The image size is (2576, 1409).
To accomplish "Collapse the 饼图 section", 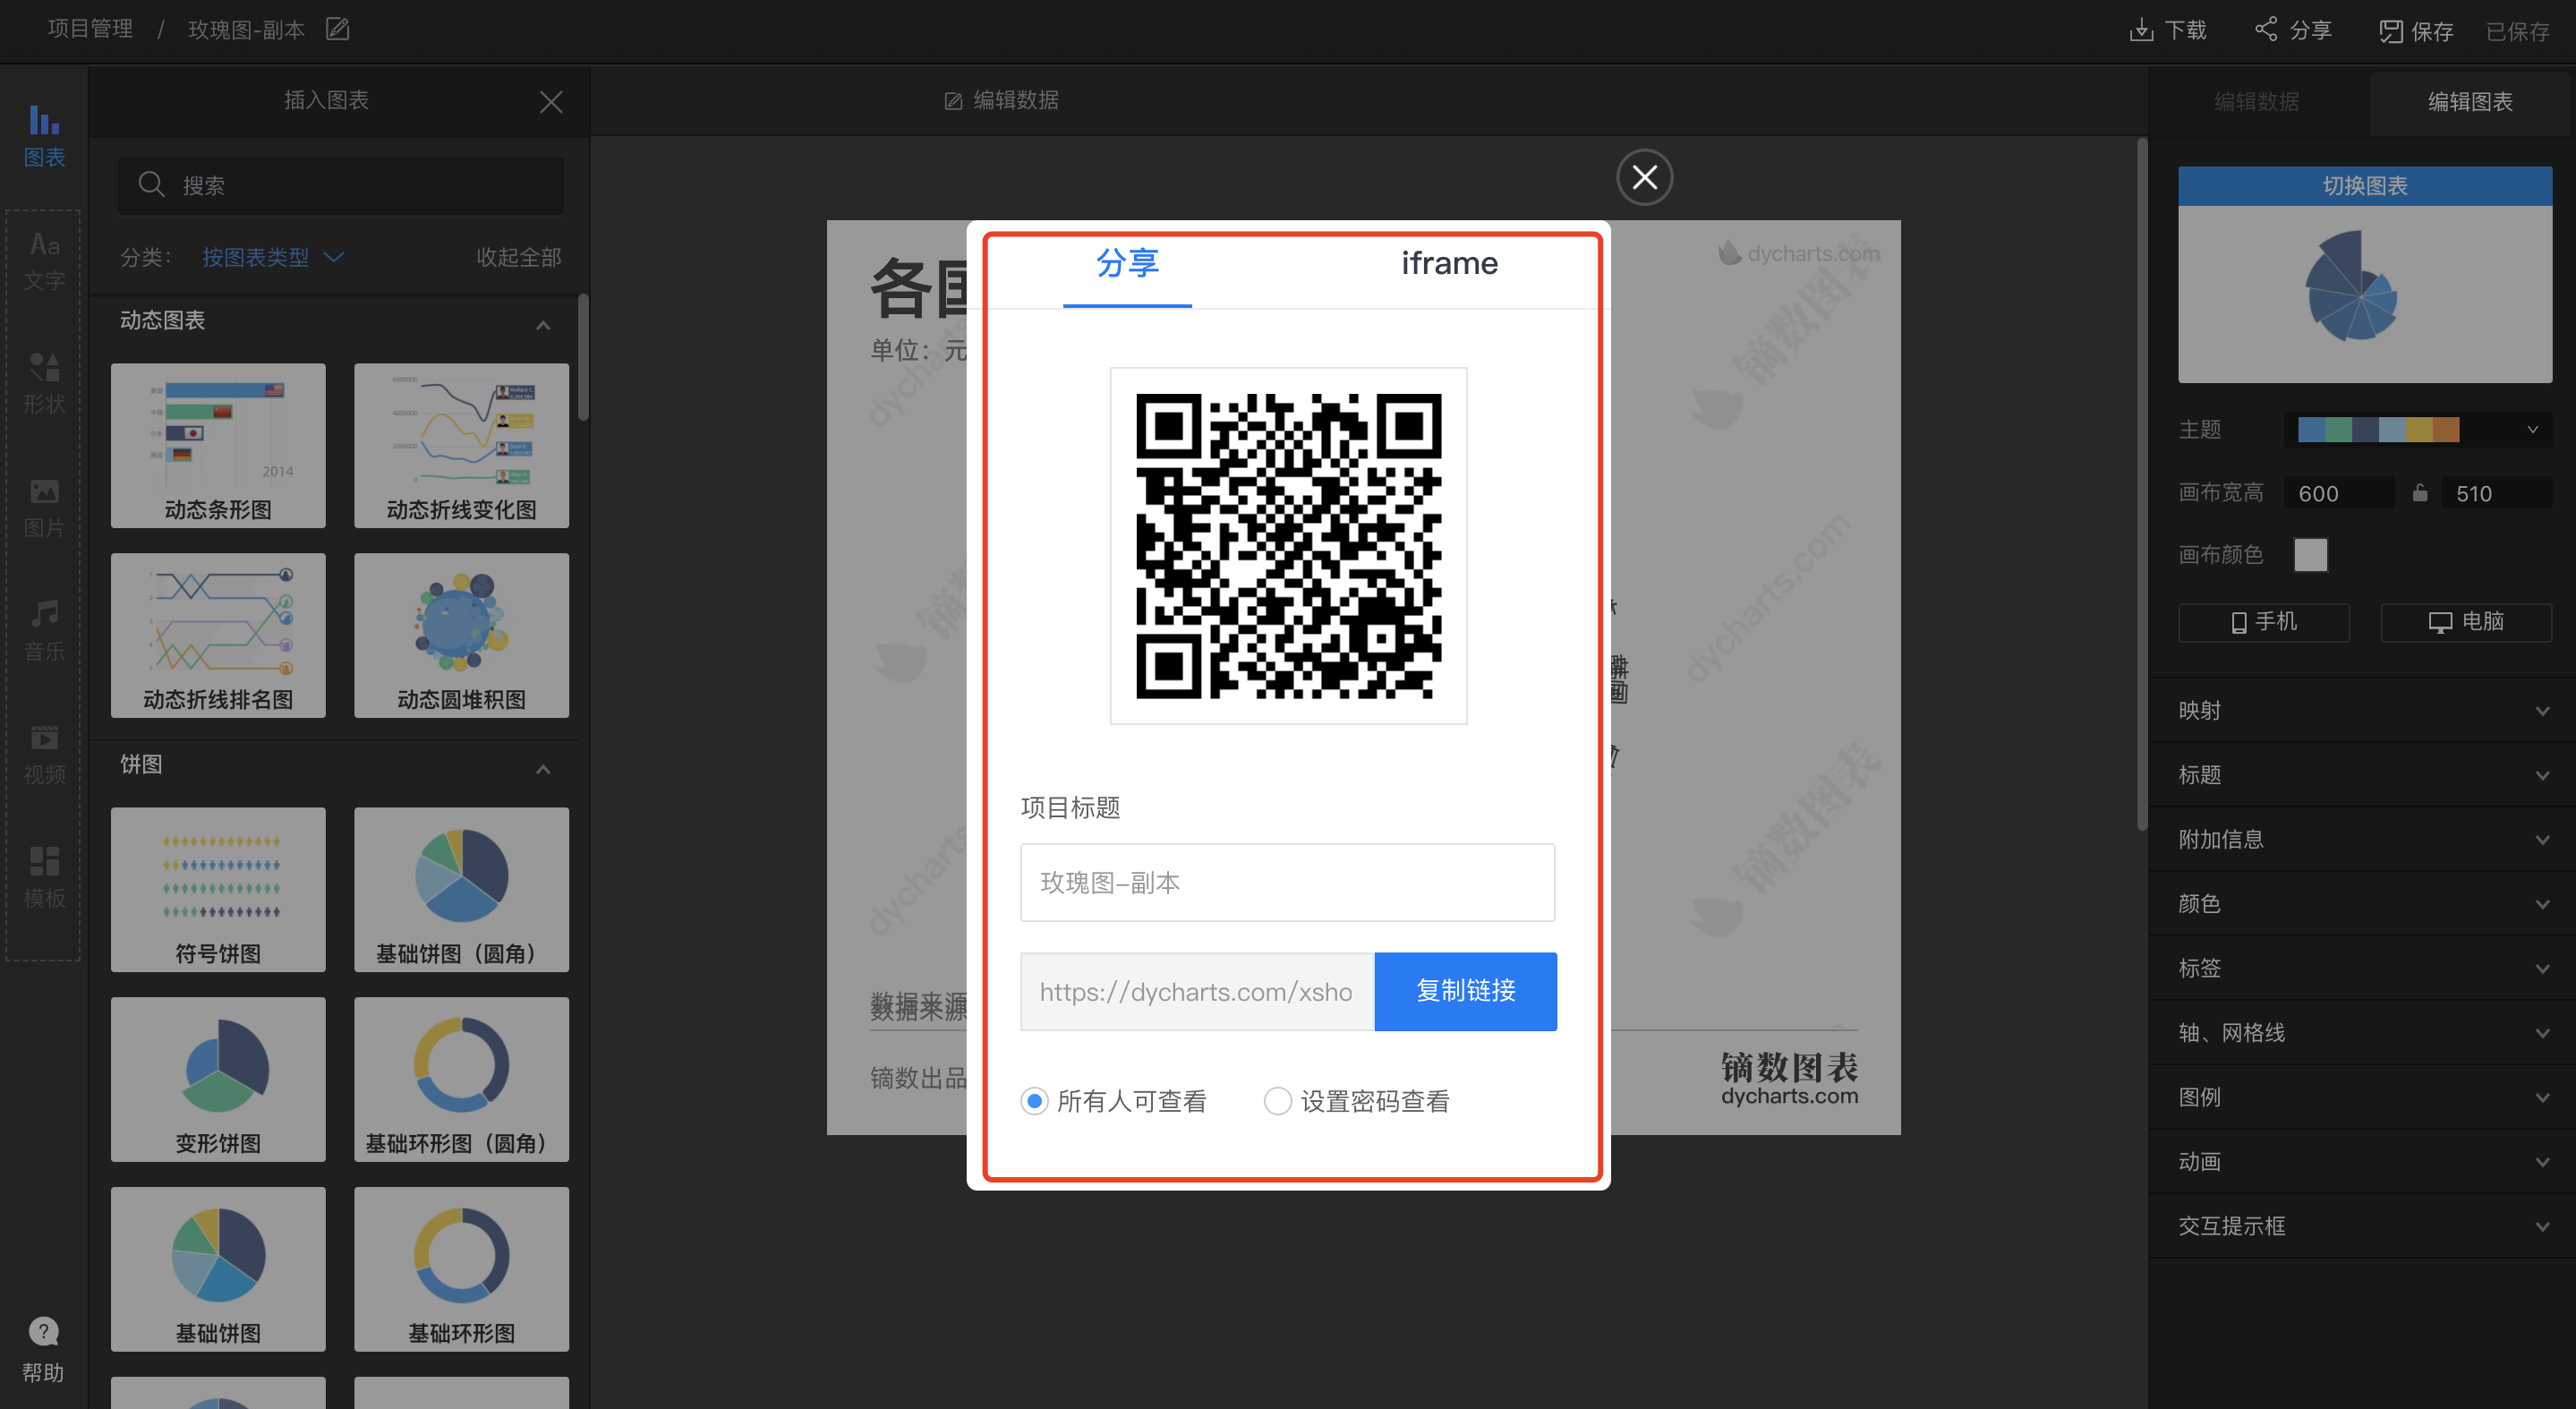I will (543, 769).
